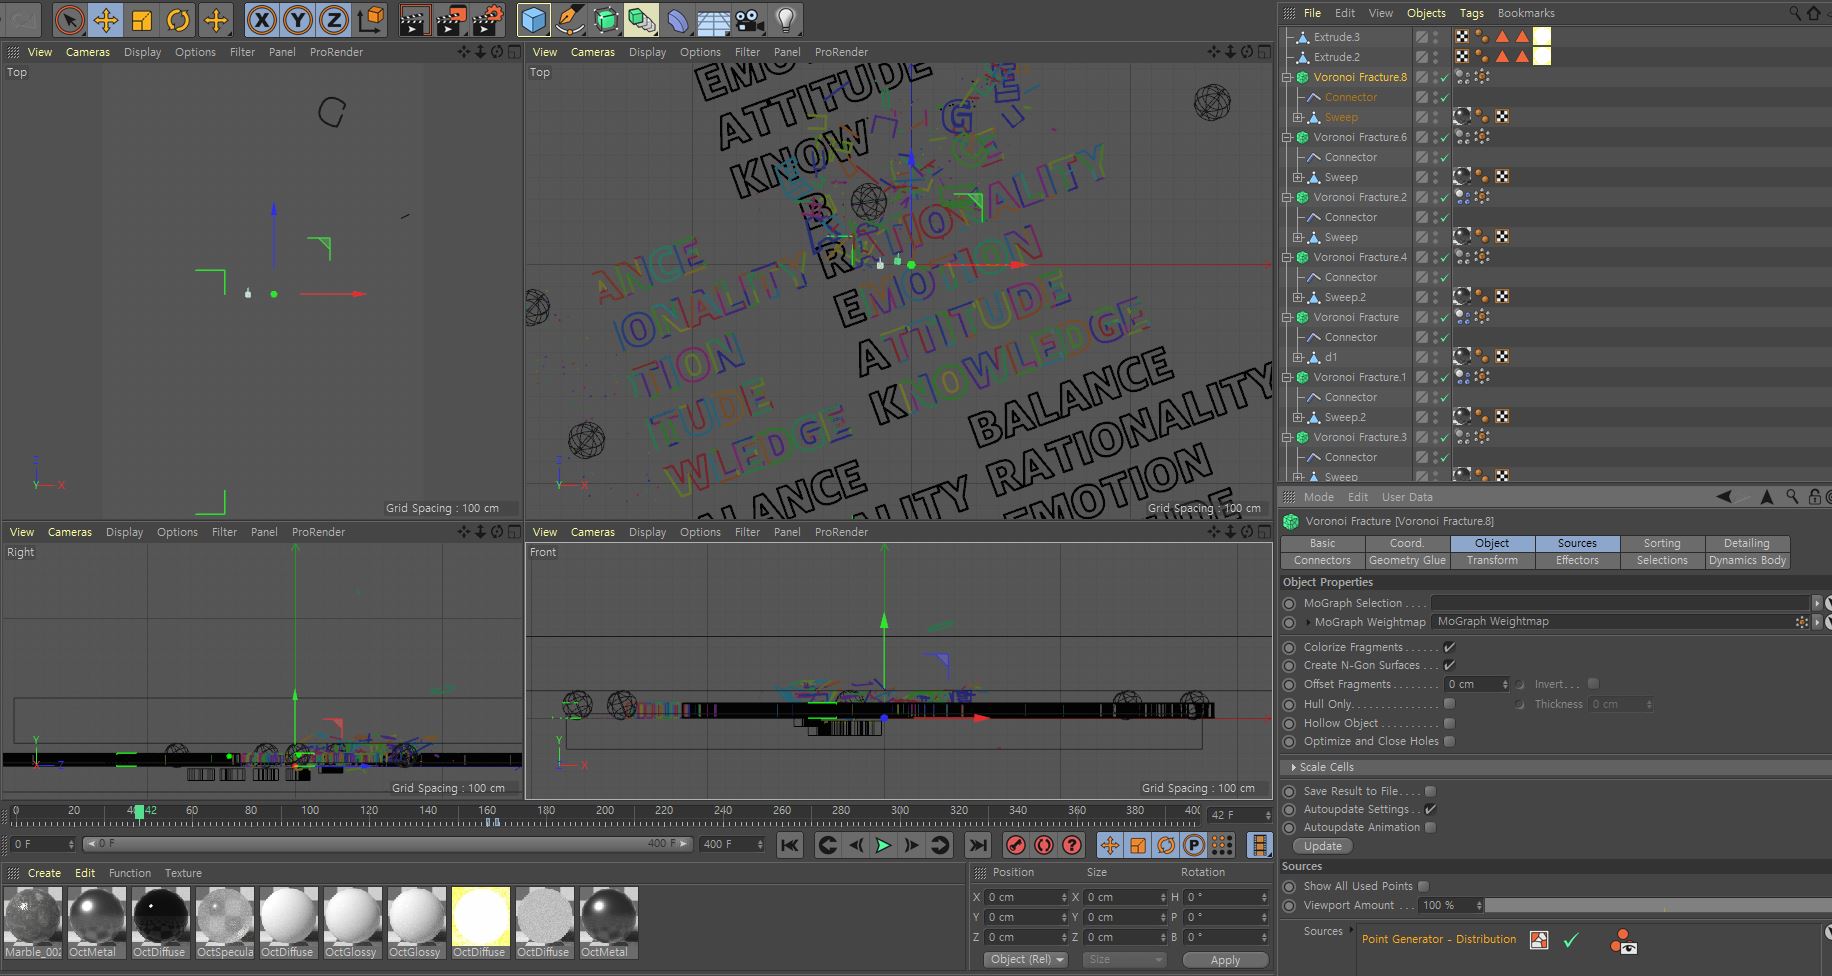Open the MoGraph Cloner array icon

pyautogui.click(x=642, y=19)
